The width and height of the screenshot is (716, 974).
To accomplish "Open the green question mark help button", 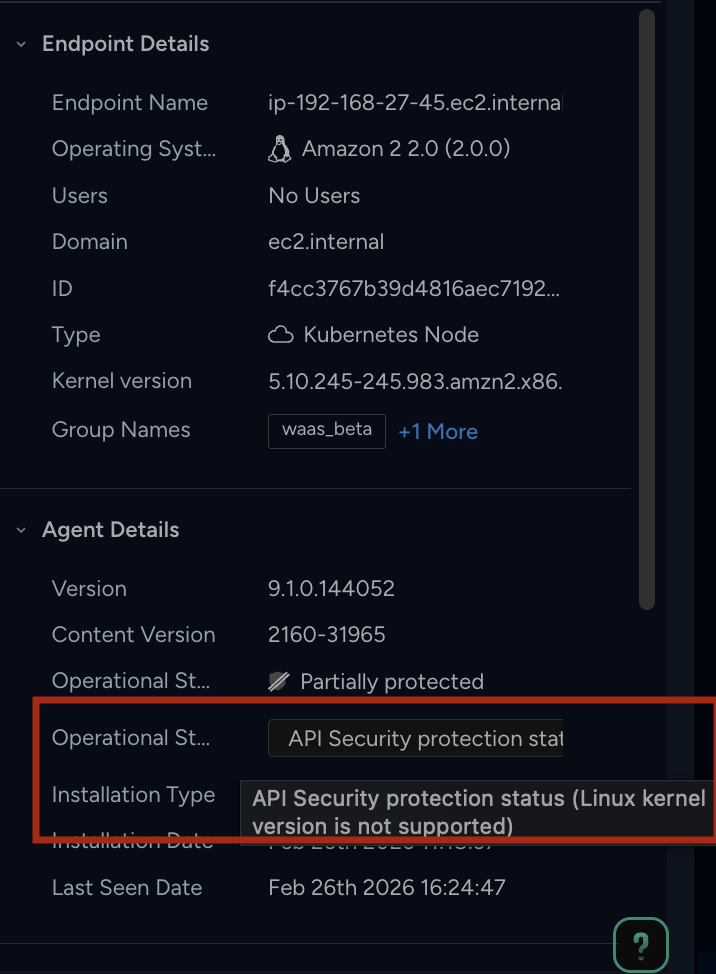I will [x=641, y=944].
